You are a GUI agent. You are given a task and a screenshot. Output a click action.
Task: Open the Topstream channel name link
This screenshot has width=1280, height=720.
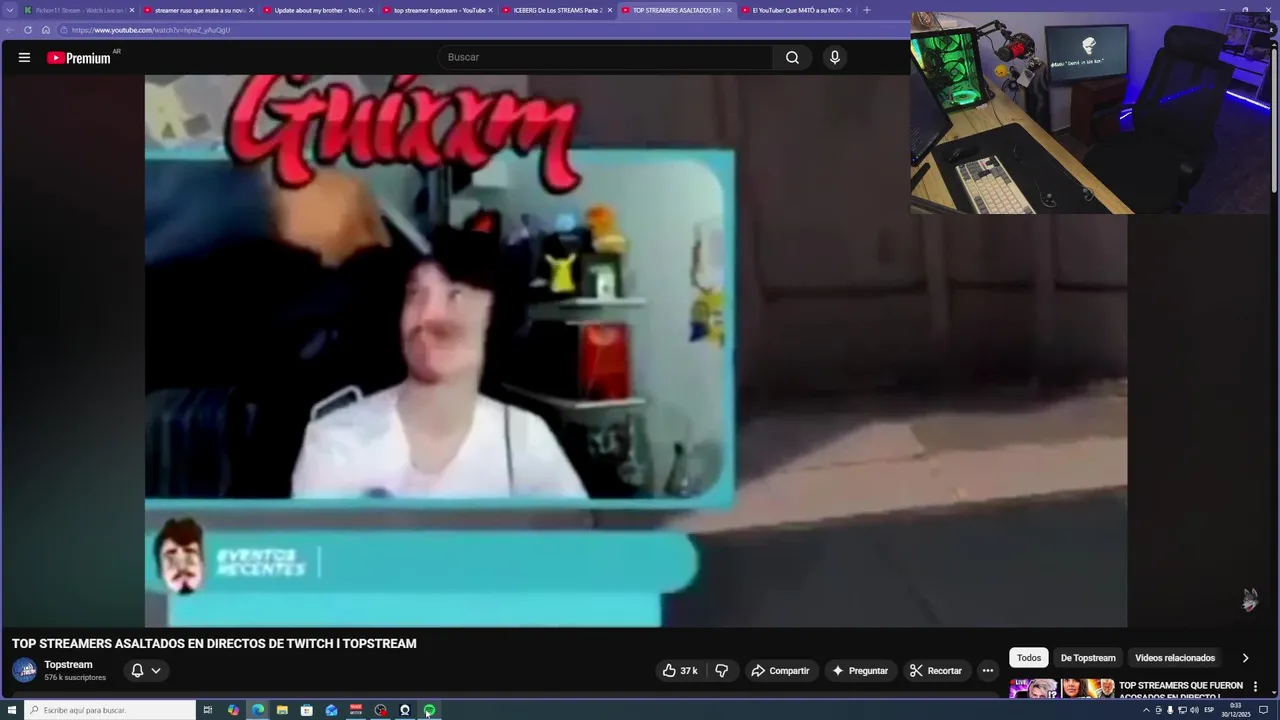coord(68,665)
